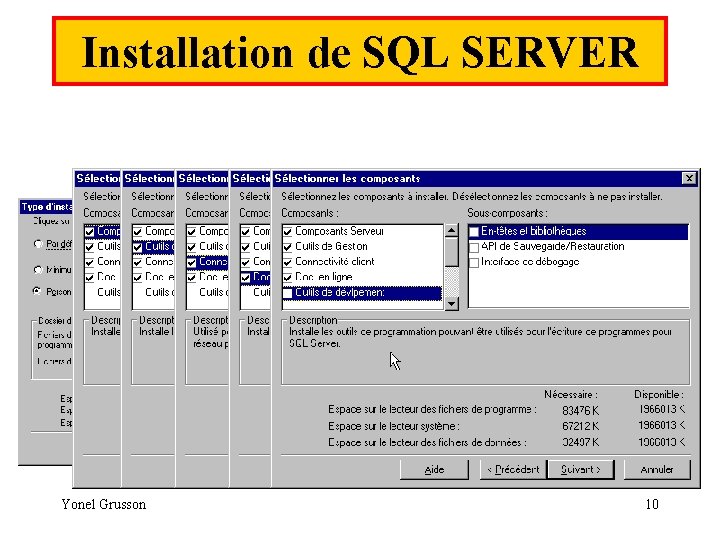This screenshot has width=720, height=540.
Task: Click the front dialog title 'Sélectionner les composants'
Action: coord(347,178)
